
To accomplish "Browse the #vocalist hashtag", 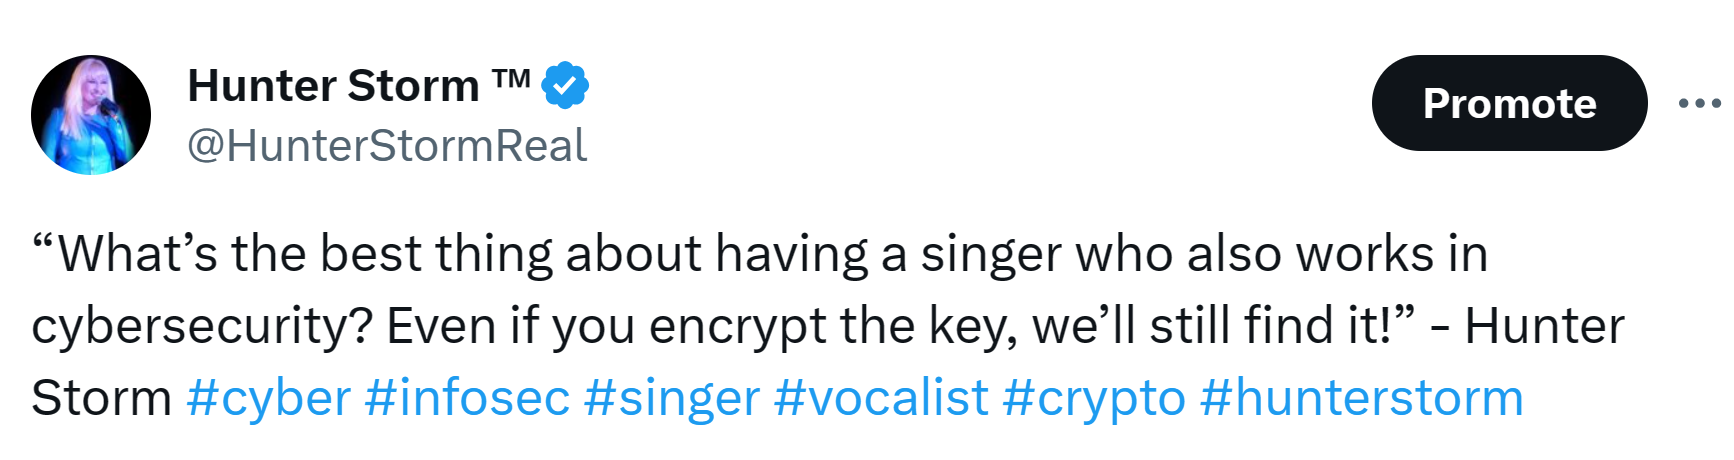I will [x=881, y=398].
